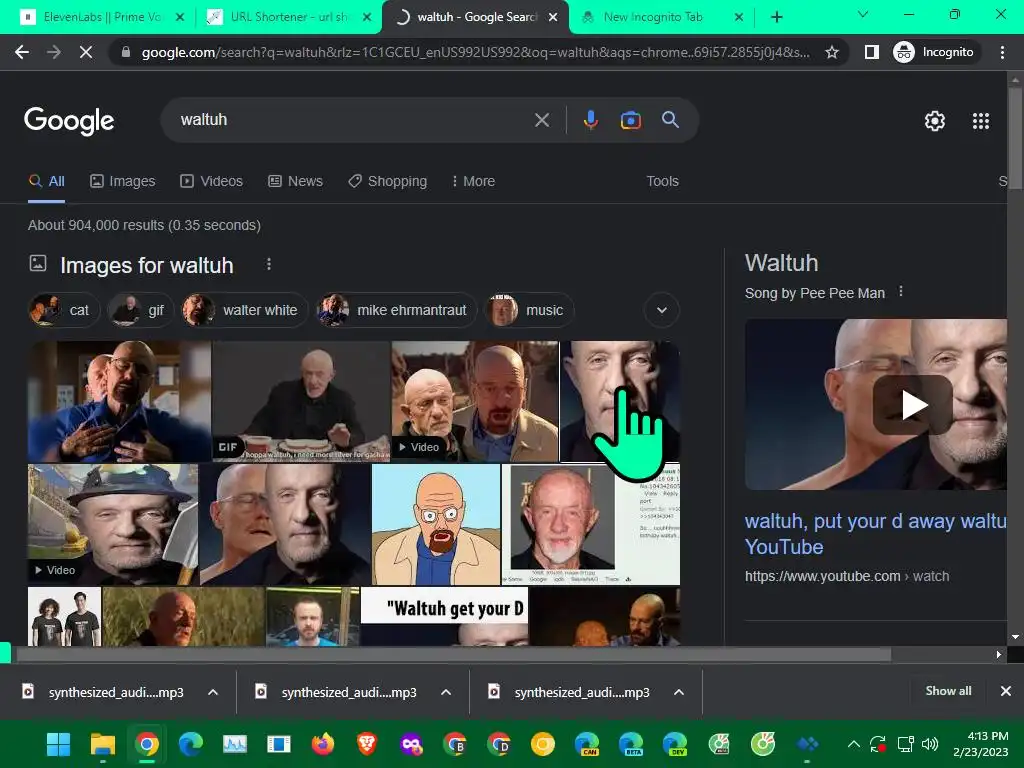Open the clock showing 4:13 PM
The height and width of the screenshot is (768, 1024).
(980, 744)
